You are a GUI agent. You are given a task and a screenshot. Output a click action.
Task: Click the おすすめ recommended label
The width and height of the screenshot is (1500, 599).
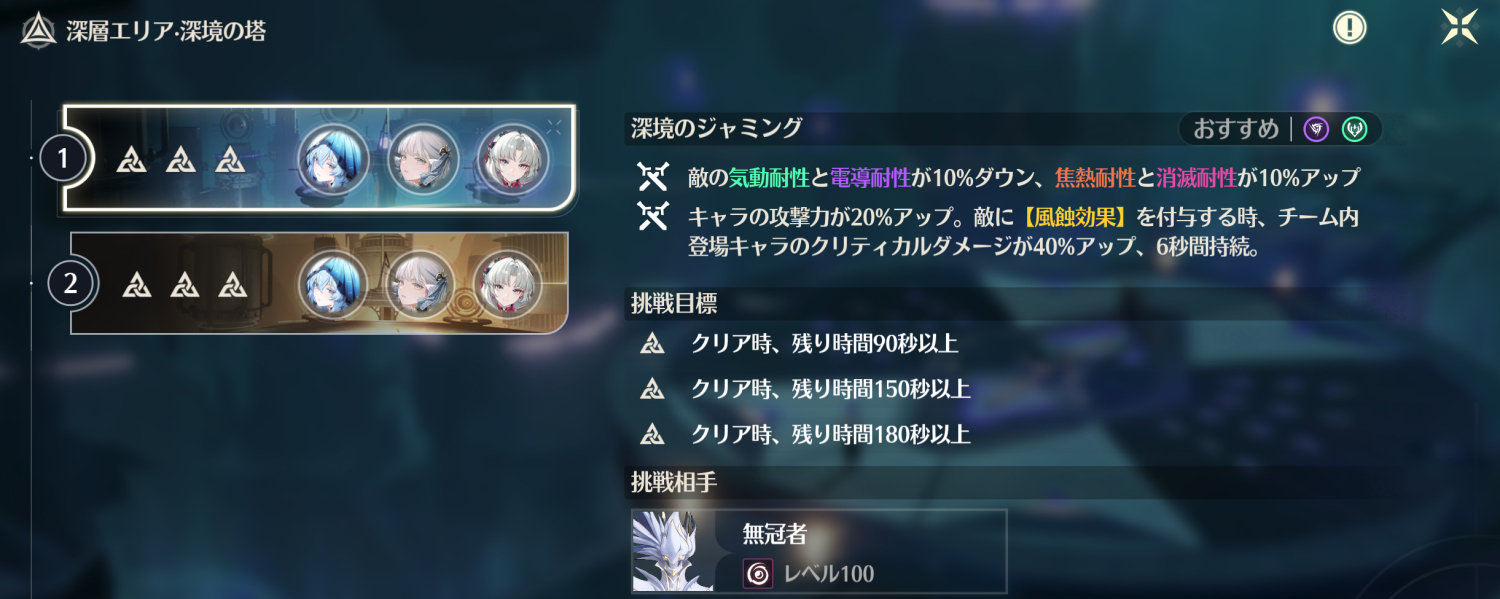click(x=1236, y=129)
